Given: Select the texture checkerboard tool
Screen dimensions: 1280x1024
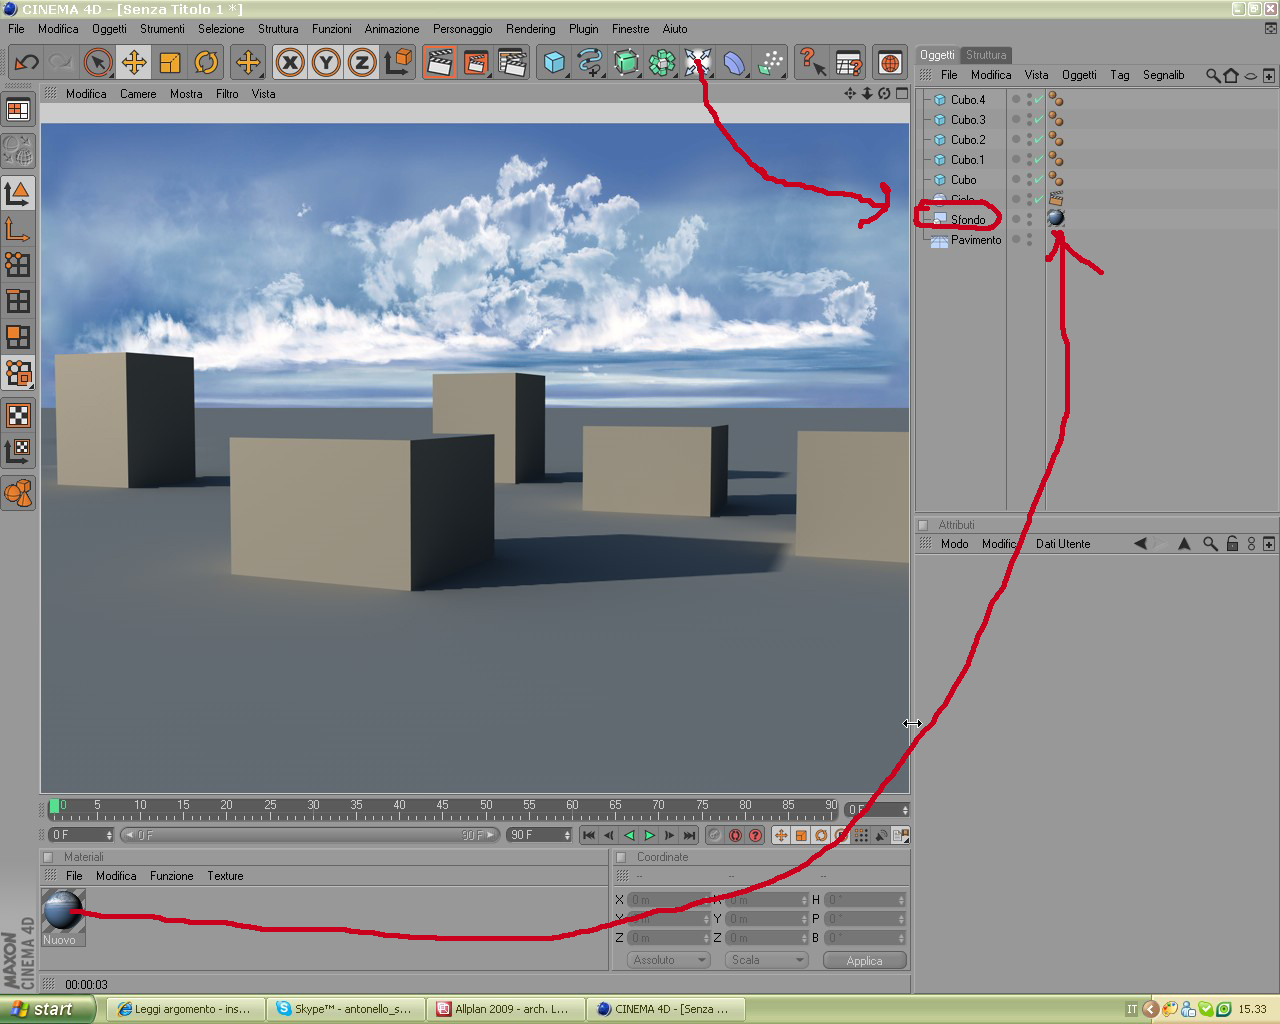Looking at the screenshot, I should 18,415.
